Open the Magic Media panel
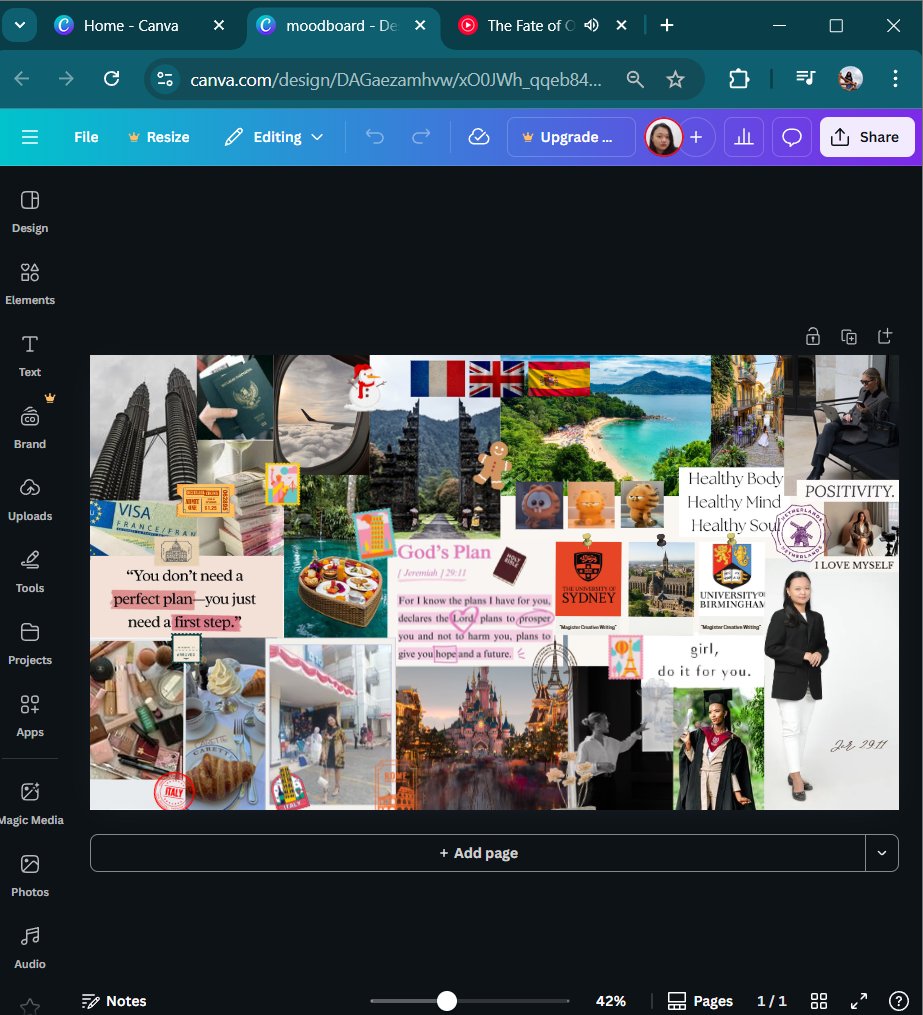The height and width of the screenshot is (1015, 923). pyautogui.click(x=30, y=803)
